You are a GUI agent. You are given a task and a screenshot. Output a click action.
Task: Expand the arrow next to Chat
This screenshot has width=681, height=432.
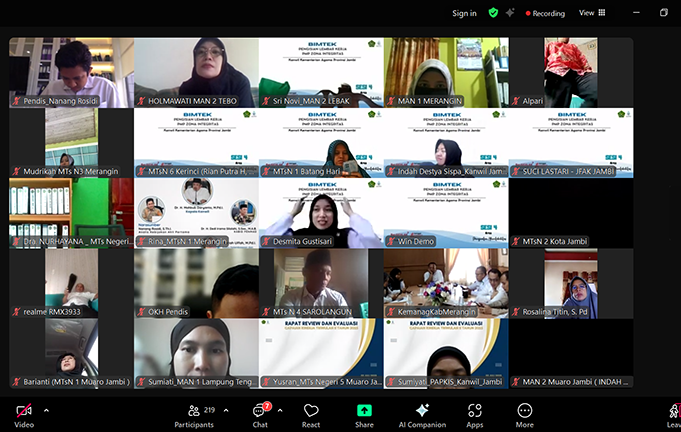tap(281, 410)
